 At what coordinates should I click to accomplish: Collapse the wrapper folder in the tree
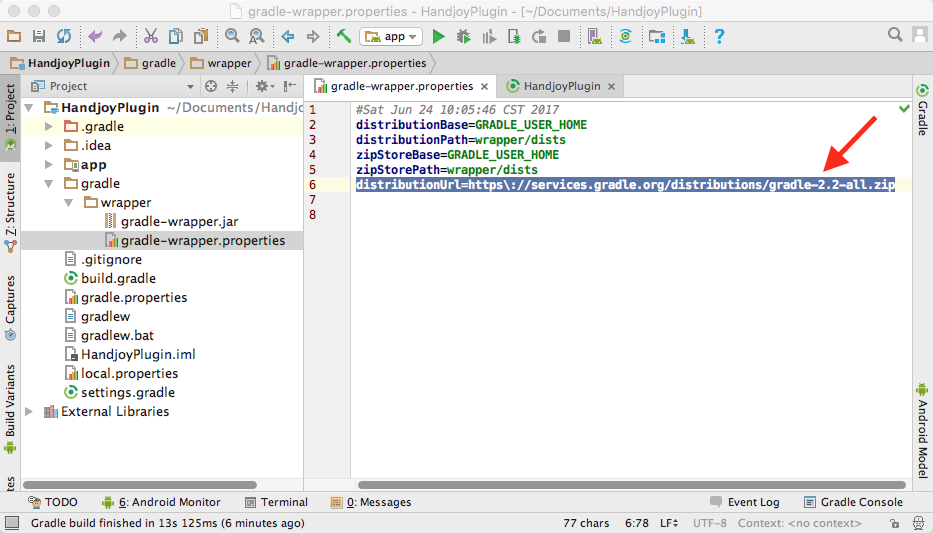[68, 203]
